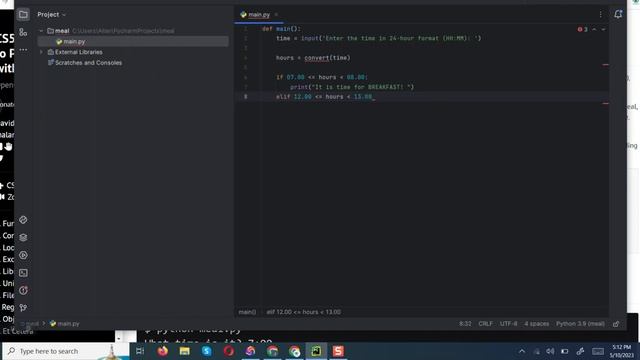Open the Python Console icon in left sidebar
Image resolution: width=640 pixels, height=360 pixels.
23,220
